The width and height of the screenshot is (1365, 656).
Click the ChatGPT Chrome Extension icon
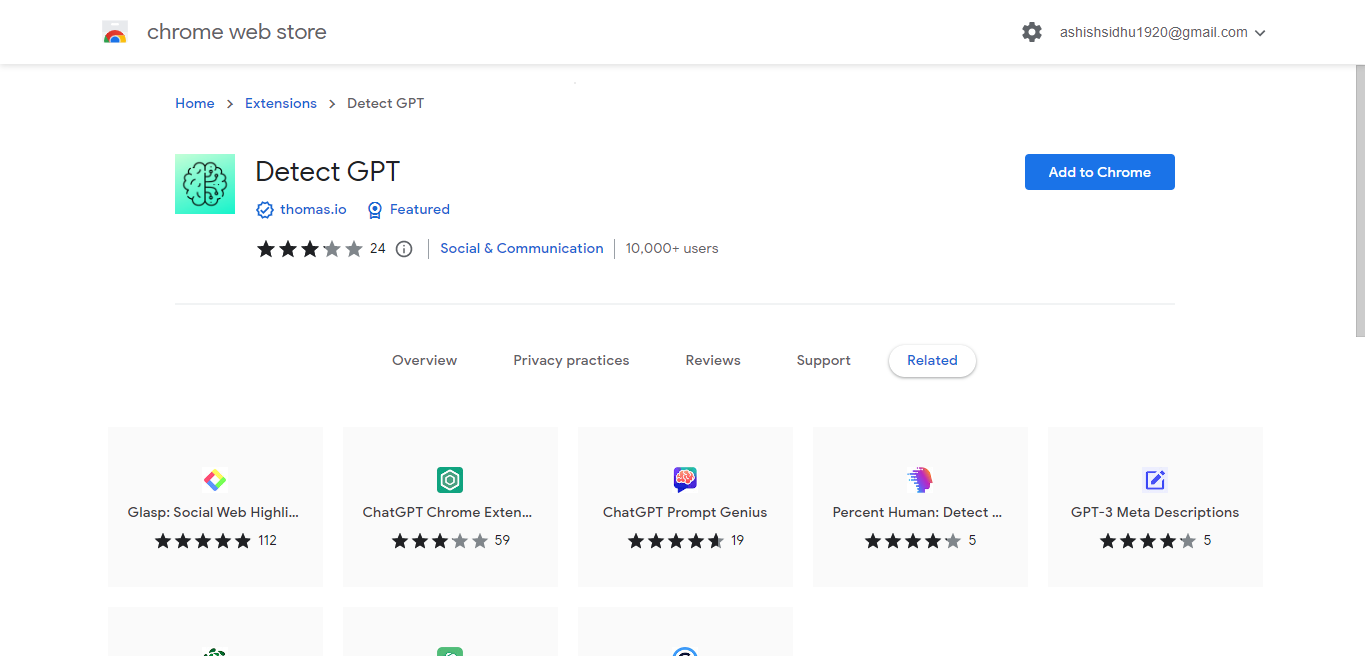pyautogui.click(x=450, y=480)
